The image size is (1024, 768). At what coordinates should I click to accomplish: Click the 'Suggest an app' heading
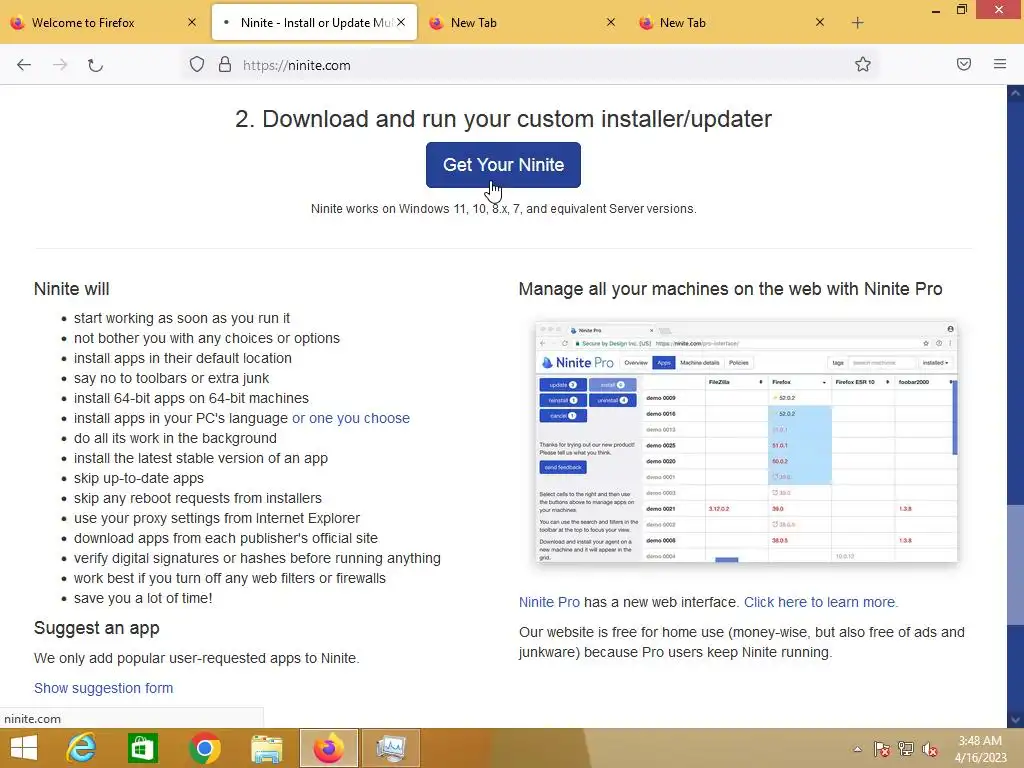pyautogui.click(x=97, y=628)
